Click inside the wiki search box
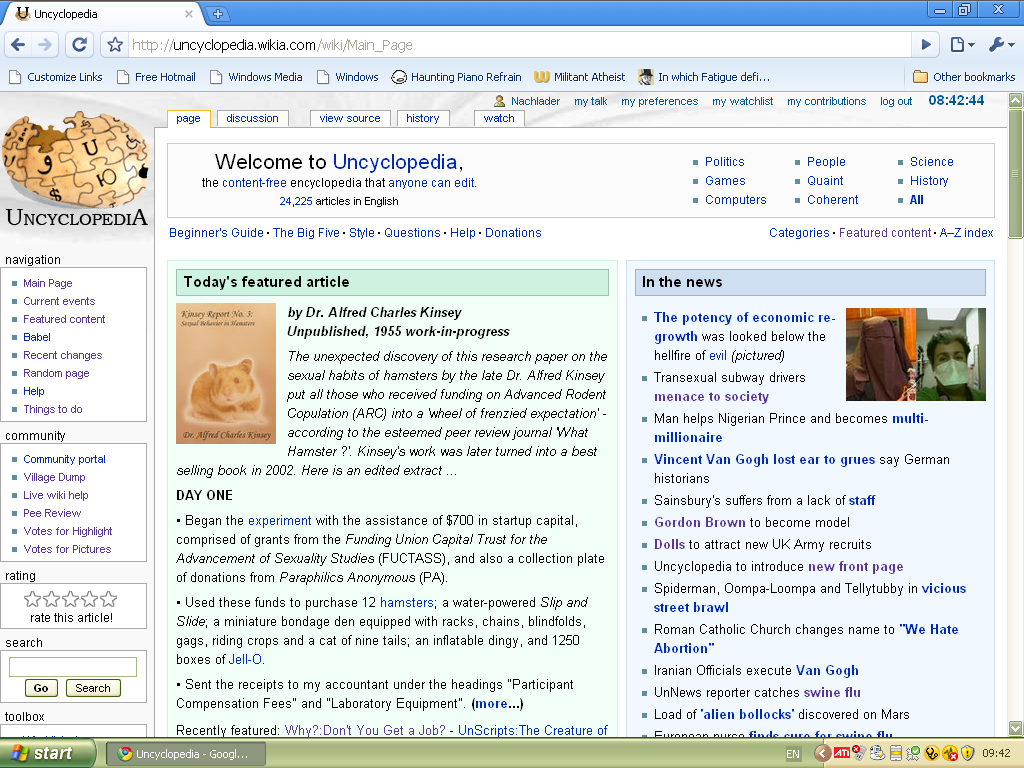The height and width of the screenshot is (768, 1024). (75, 666)
